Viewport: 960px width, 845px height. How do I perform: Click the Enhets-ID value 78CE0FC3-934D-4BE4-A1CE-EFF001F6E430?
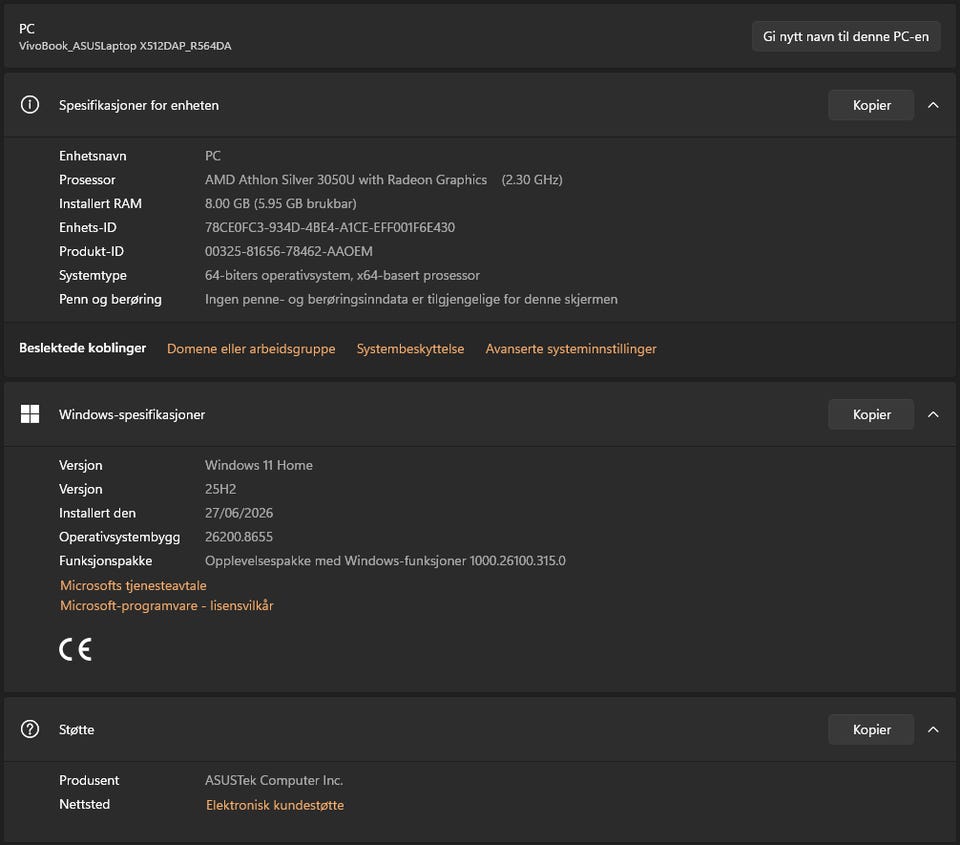click(330, 228)
